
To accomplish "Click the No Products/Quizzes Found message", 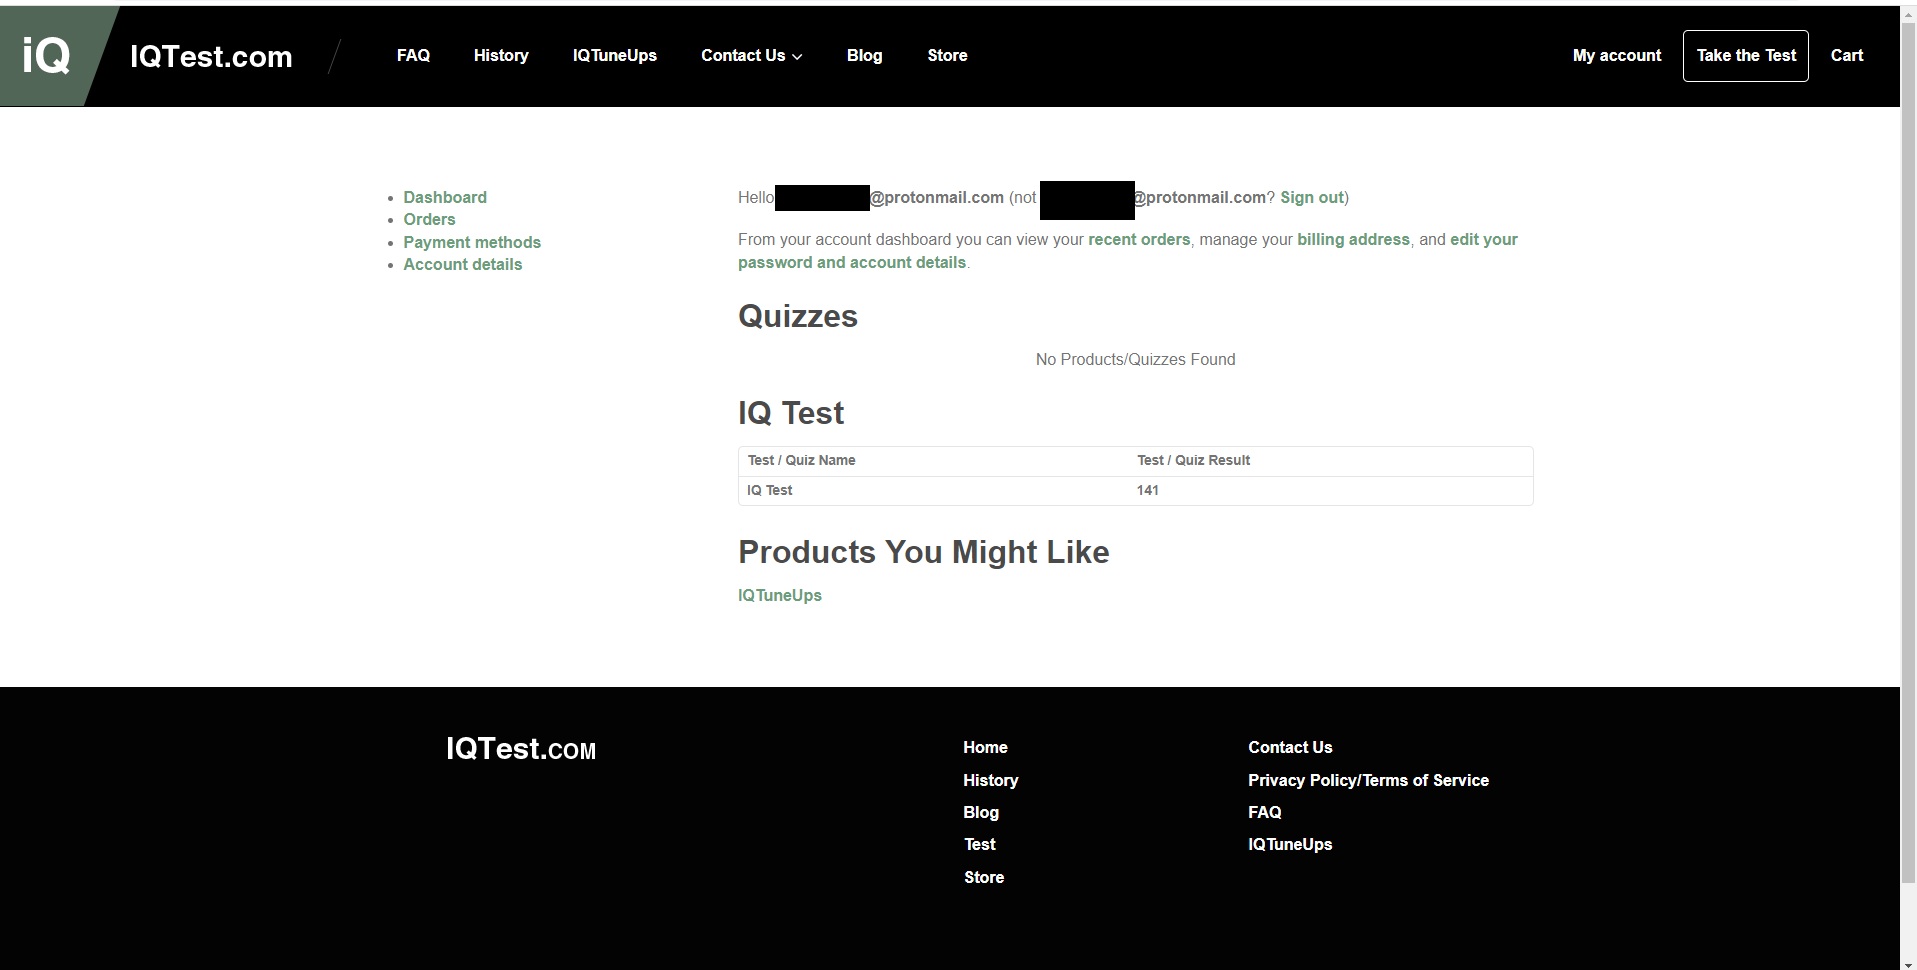I will [x=1135, y=359].
